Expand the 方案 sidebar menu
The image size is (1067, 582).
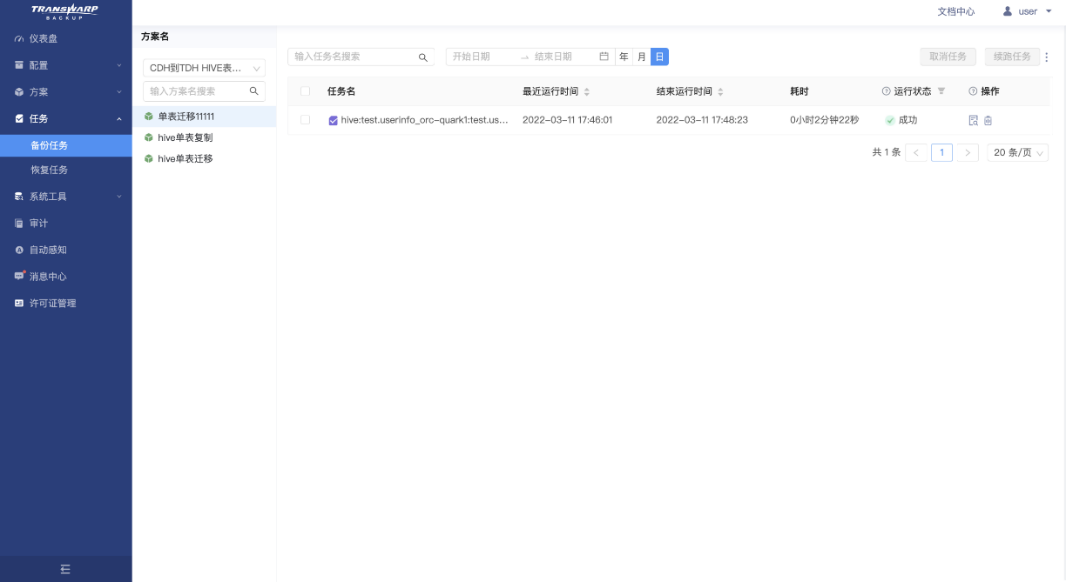tap(66, 92)
